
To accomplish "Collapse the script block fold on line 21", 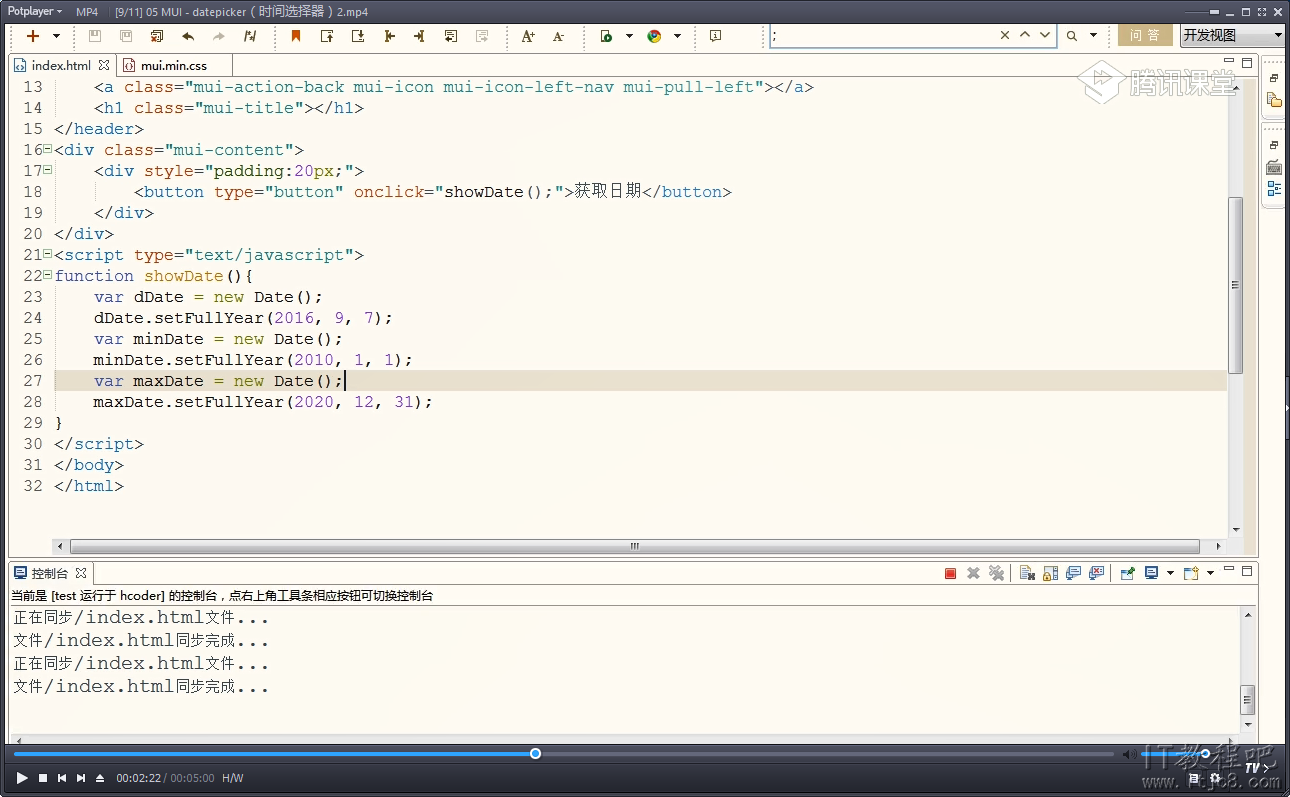I will 47,254.
